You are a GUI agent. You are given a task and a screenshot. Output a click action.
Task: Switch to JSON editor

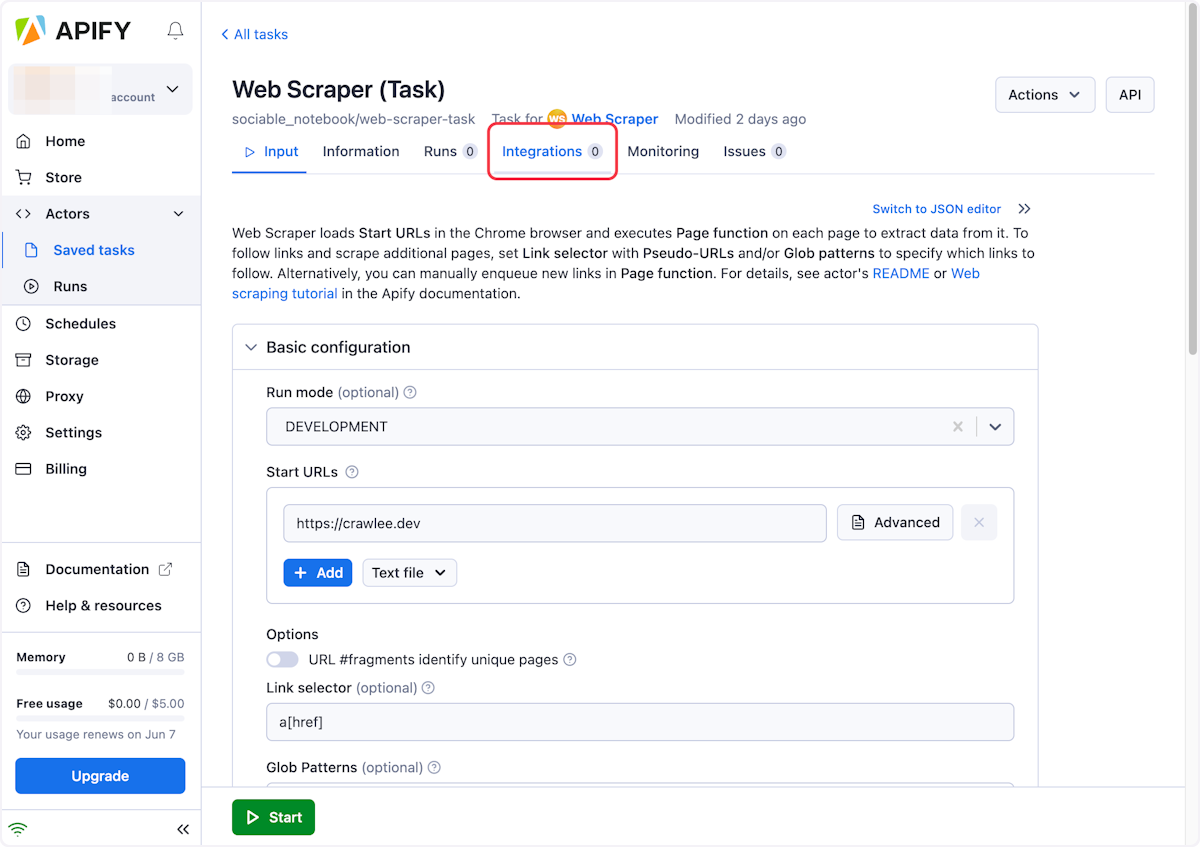937,209
